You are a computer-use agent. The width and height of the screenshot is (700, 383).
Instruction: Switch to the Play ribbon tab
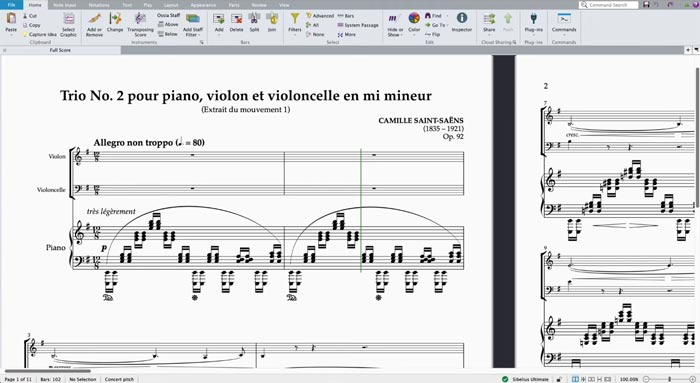(148, 5)
